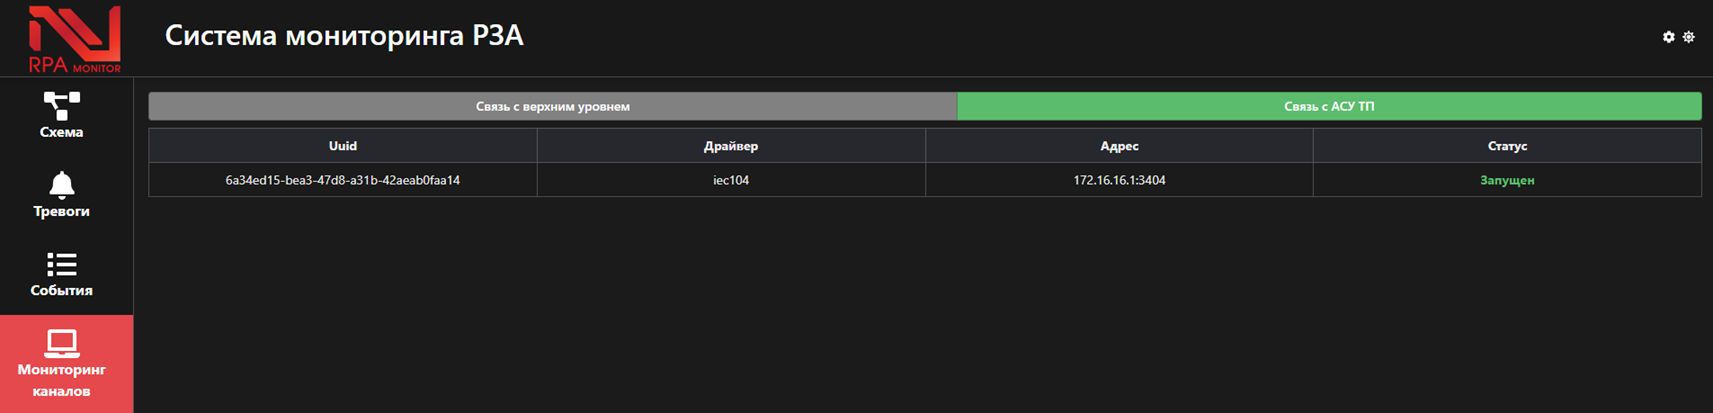This screenshot has height=413, width=1713.
Task: Toggle the light theme sun icon
Action: tap(1688, 37)
